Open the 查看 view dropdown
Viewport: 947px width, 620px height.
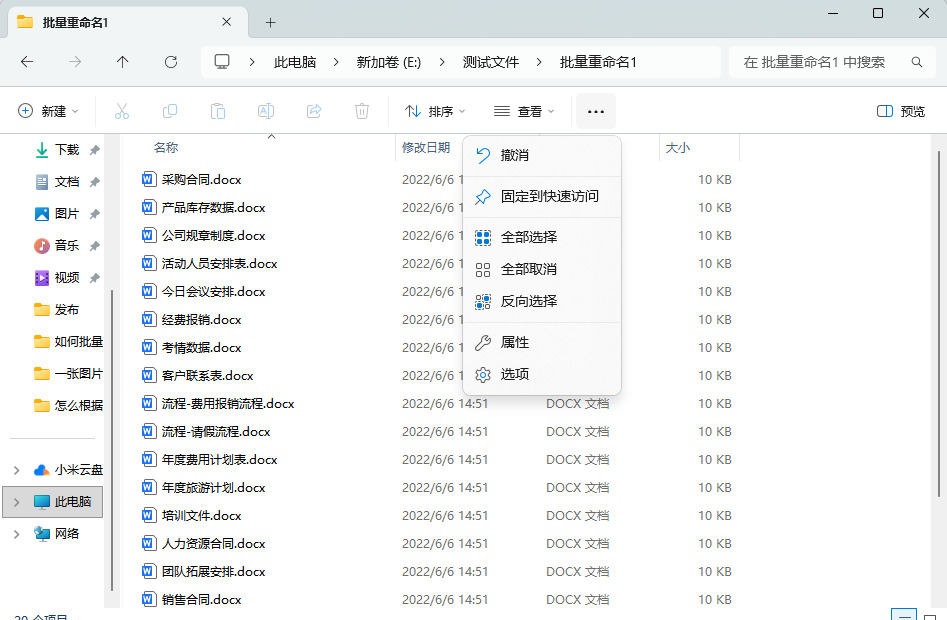(524, 111)
